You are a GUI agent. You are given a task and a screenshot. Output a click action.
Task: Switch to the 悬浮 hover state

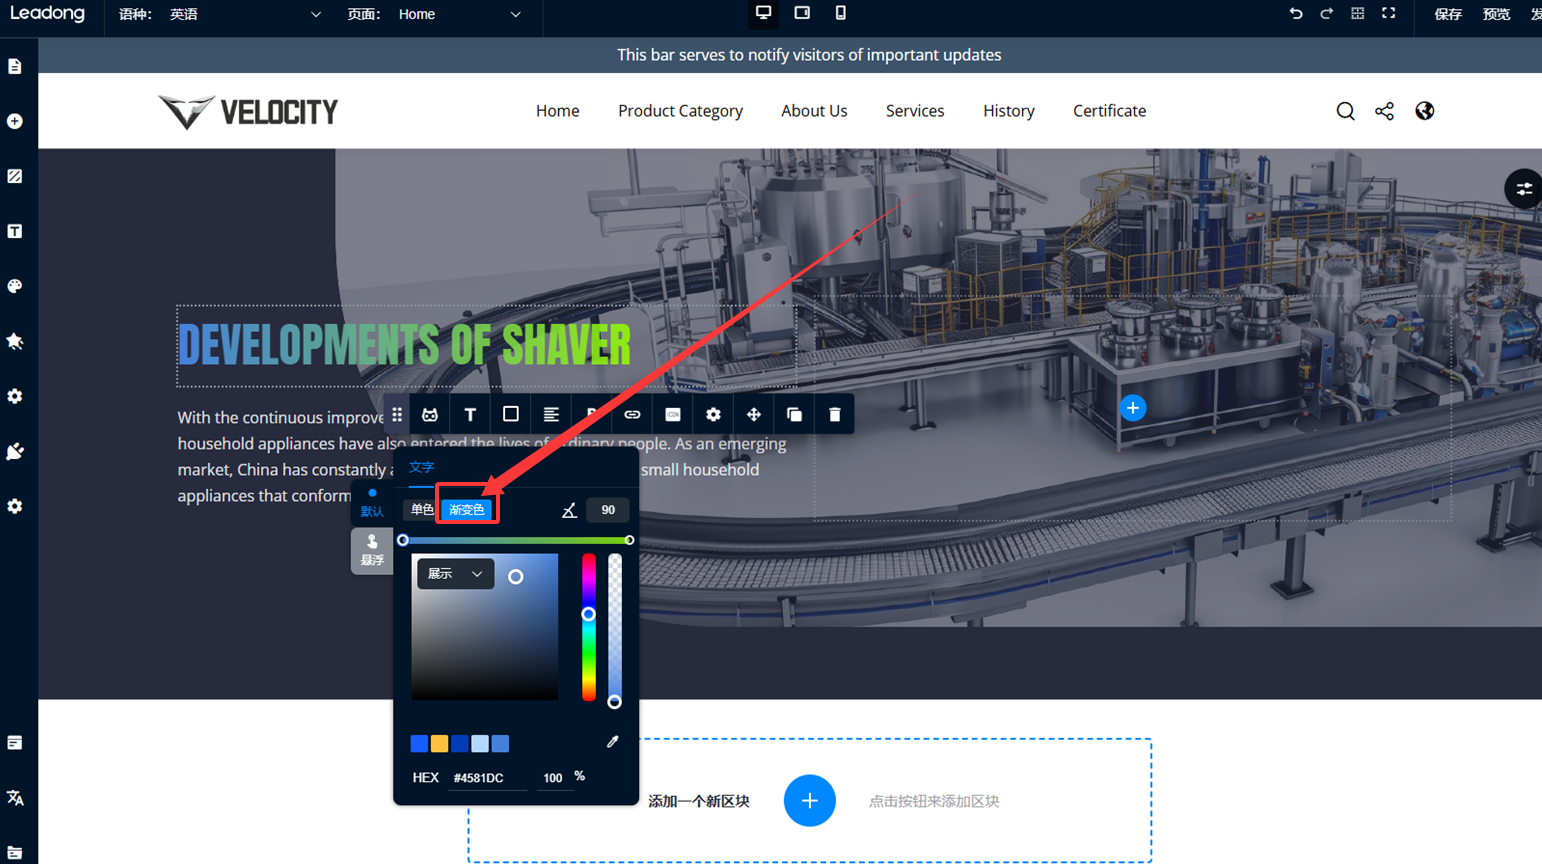[x=372, y=550]
